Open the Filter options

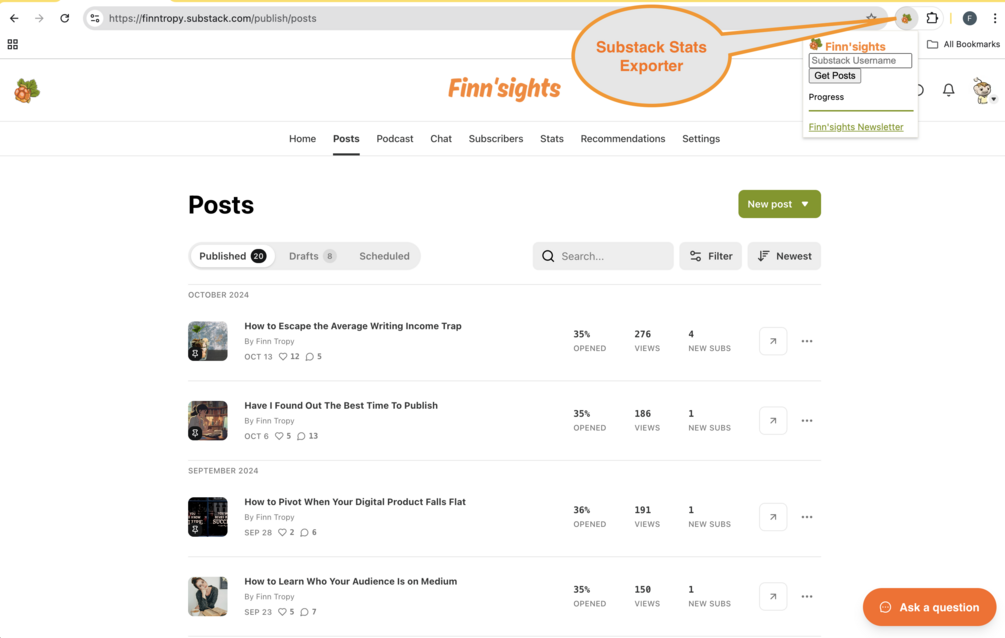[x=711, y=256]
